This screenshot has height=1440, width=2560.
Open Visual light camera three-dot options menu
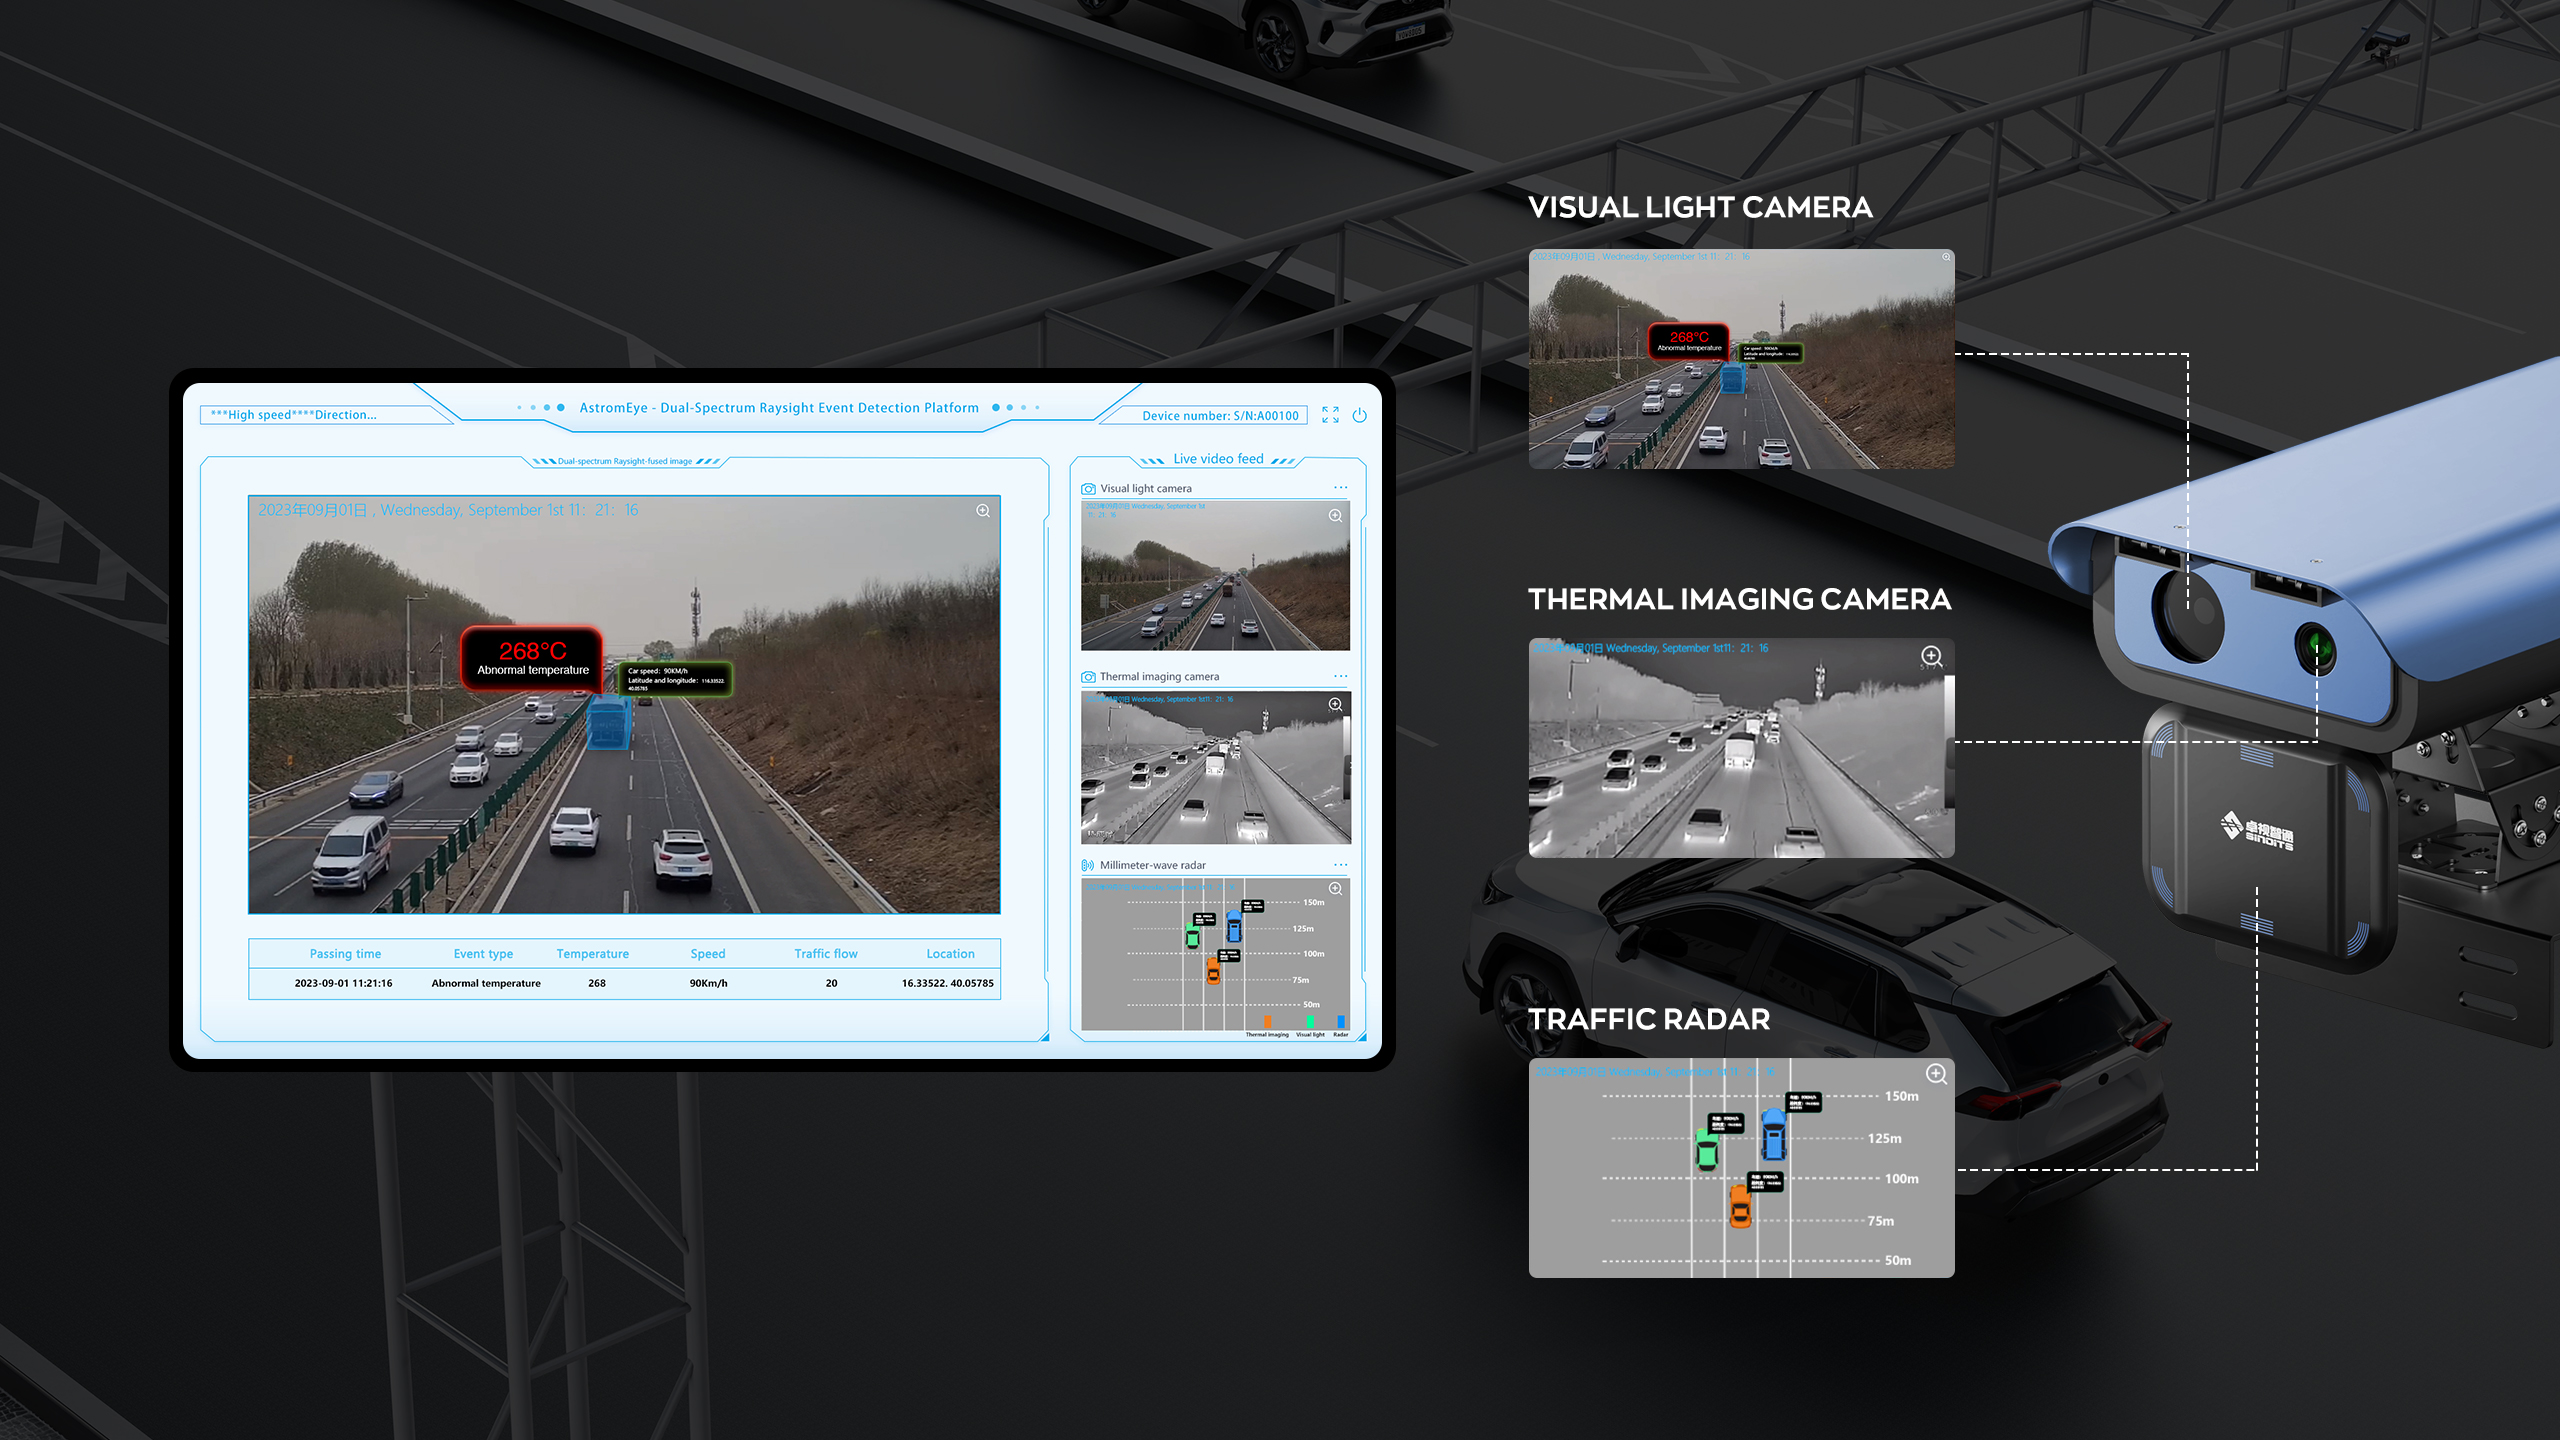[1340, 488]
